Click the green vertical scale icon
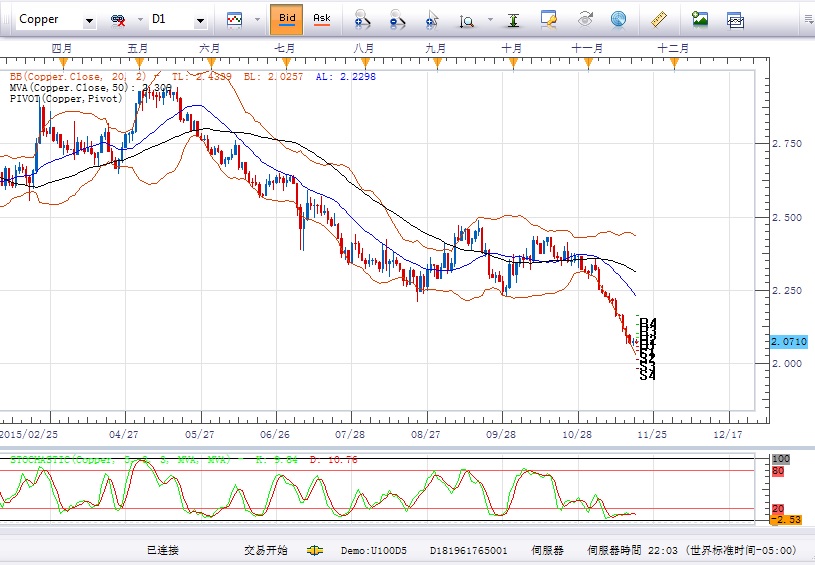Screen dimensions: 815x565 click(x=512, y=19)
